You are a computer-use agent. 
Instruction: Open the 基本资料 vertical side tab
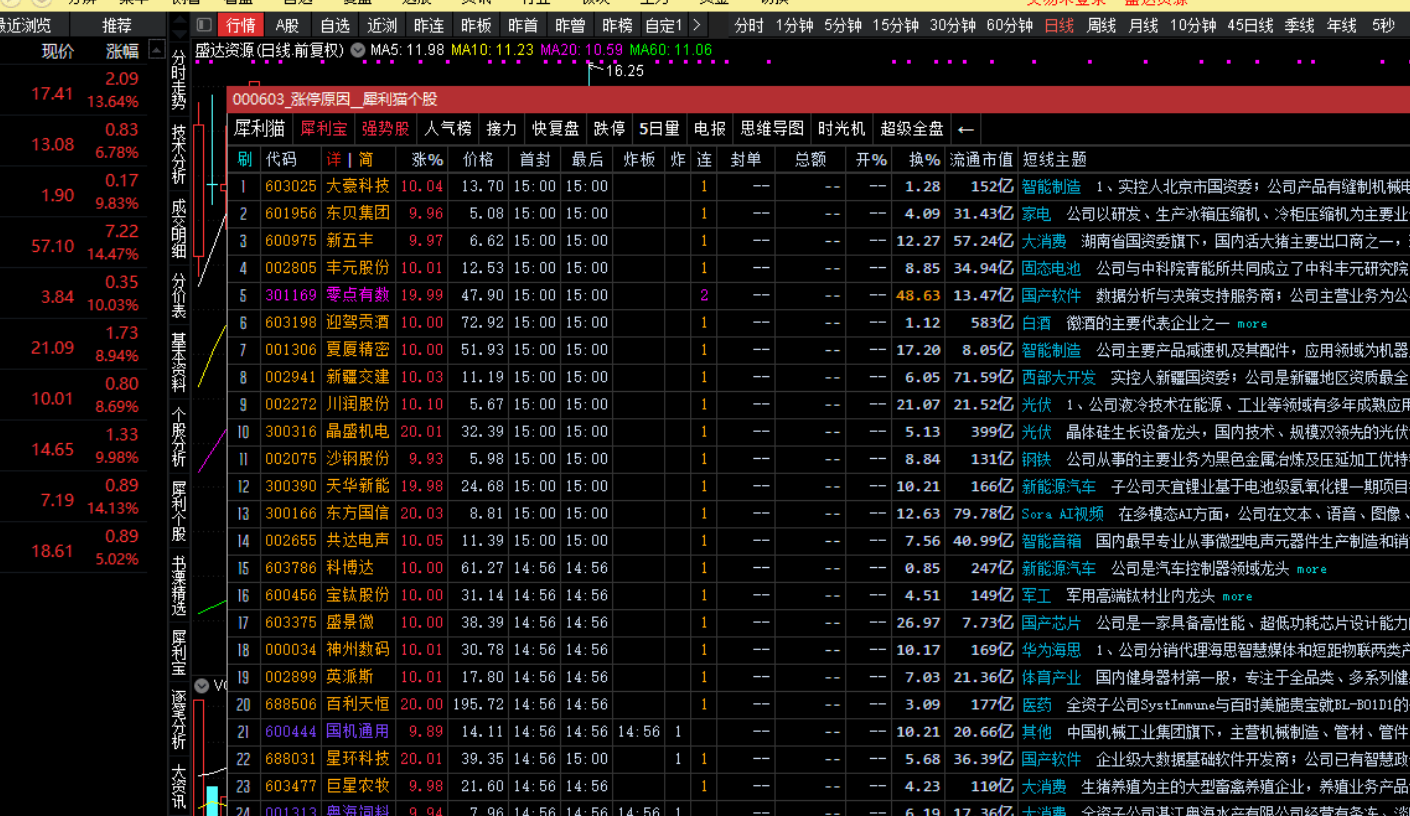pos(179,362)
